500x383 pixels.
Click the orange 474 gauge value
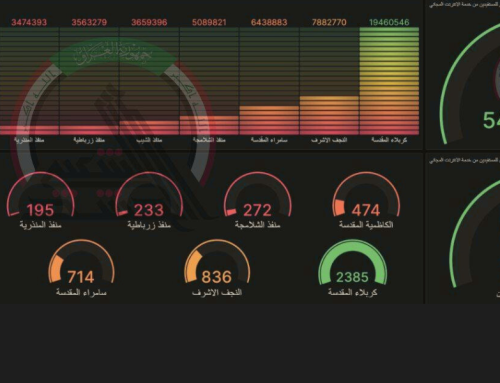pos(366,210)
